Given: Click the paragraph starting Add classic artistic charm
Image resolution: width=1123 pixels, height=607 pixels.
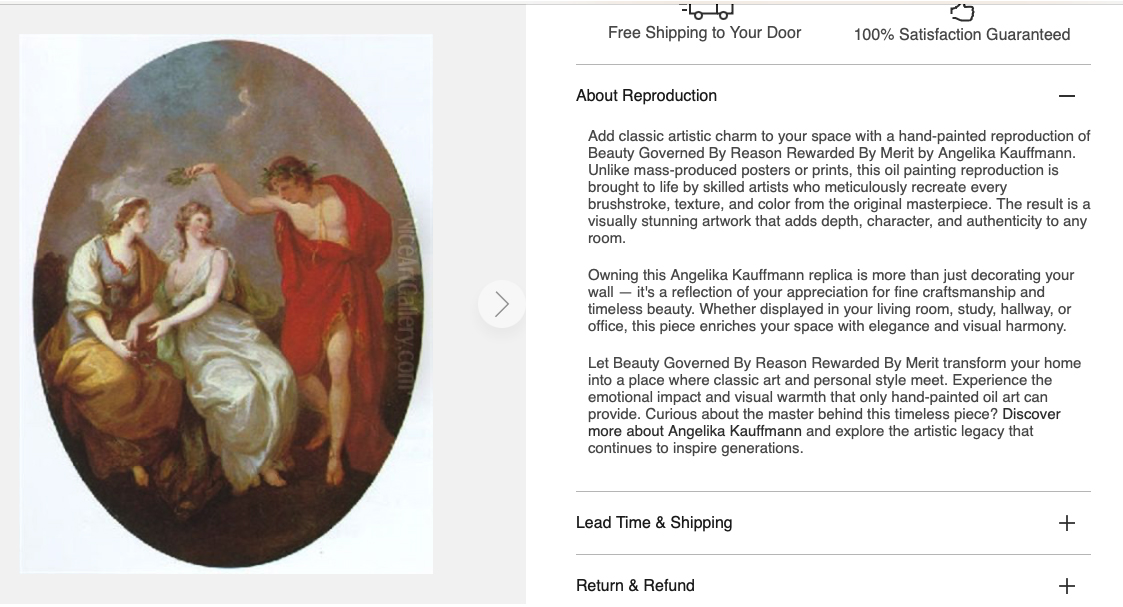Looking at the screenshot, I should tap(839, 187).
